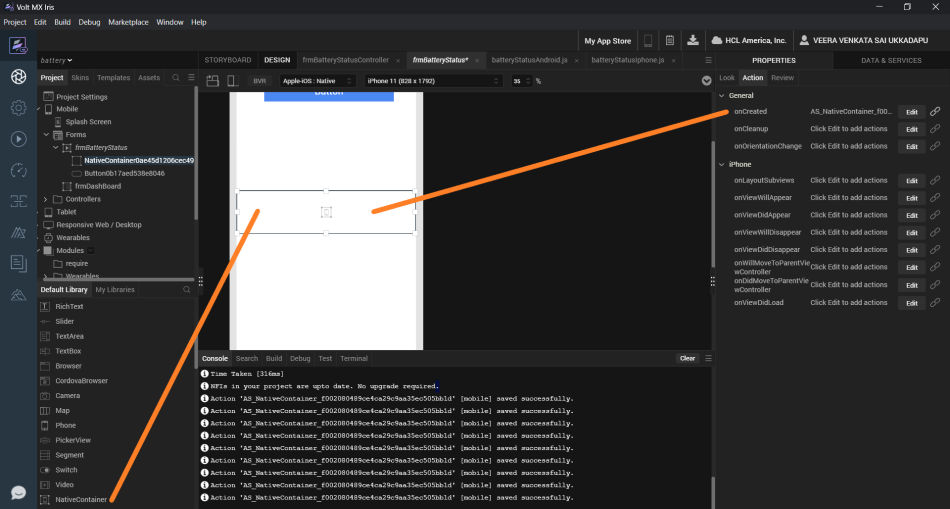Image resolution: width=950 pixels, height=509 pixels.
Task: Open the clipboard icon in top toolbar
Action: 669,41
